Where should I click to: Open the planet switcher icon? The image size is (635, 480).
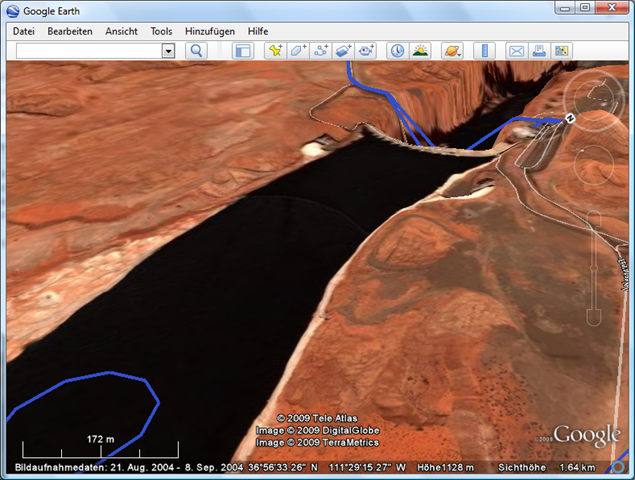[451, 50]
